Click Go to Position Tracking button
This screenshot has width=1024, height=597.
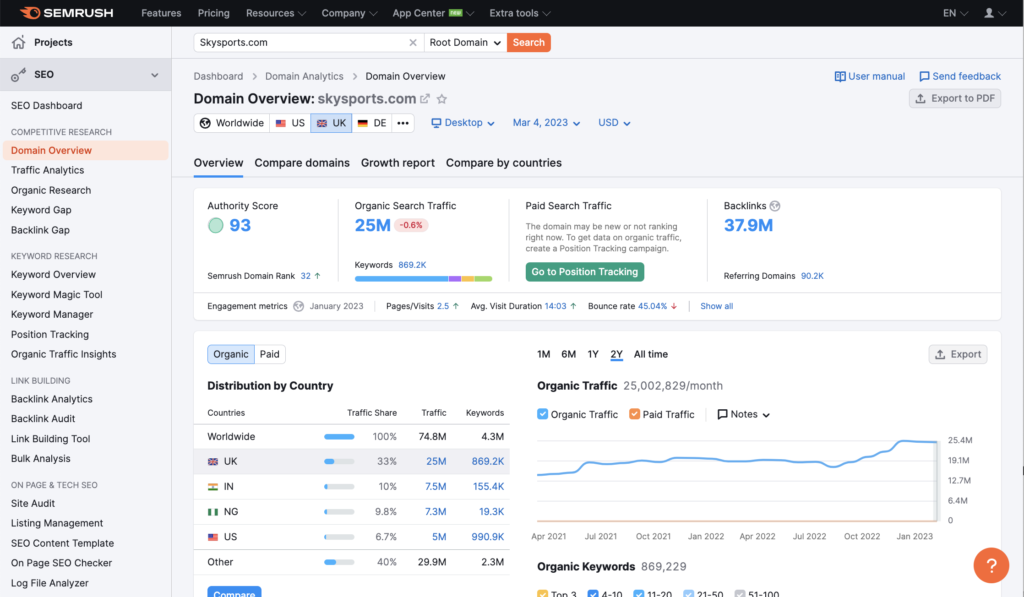[584, 272]
